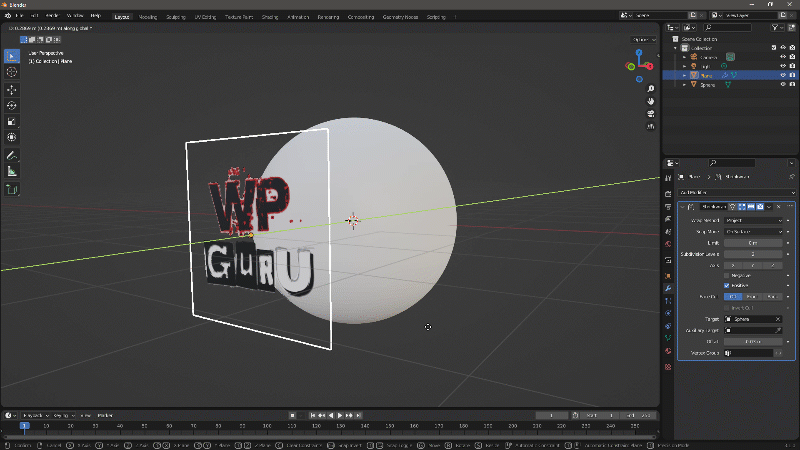Select the Add Cube tool

tap(12, 190)
